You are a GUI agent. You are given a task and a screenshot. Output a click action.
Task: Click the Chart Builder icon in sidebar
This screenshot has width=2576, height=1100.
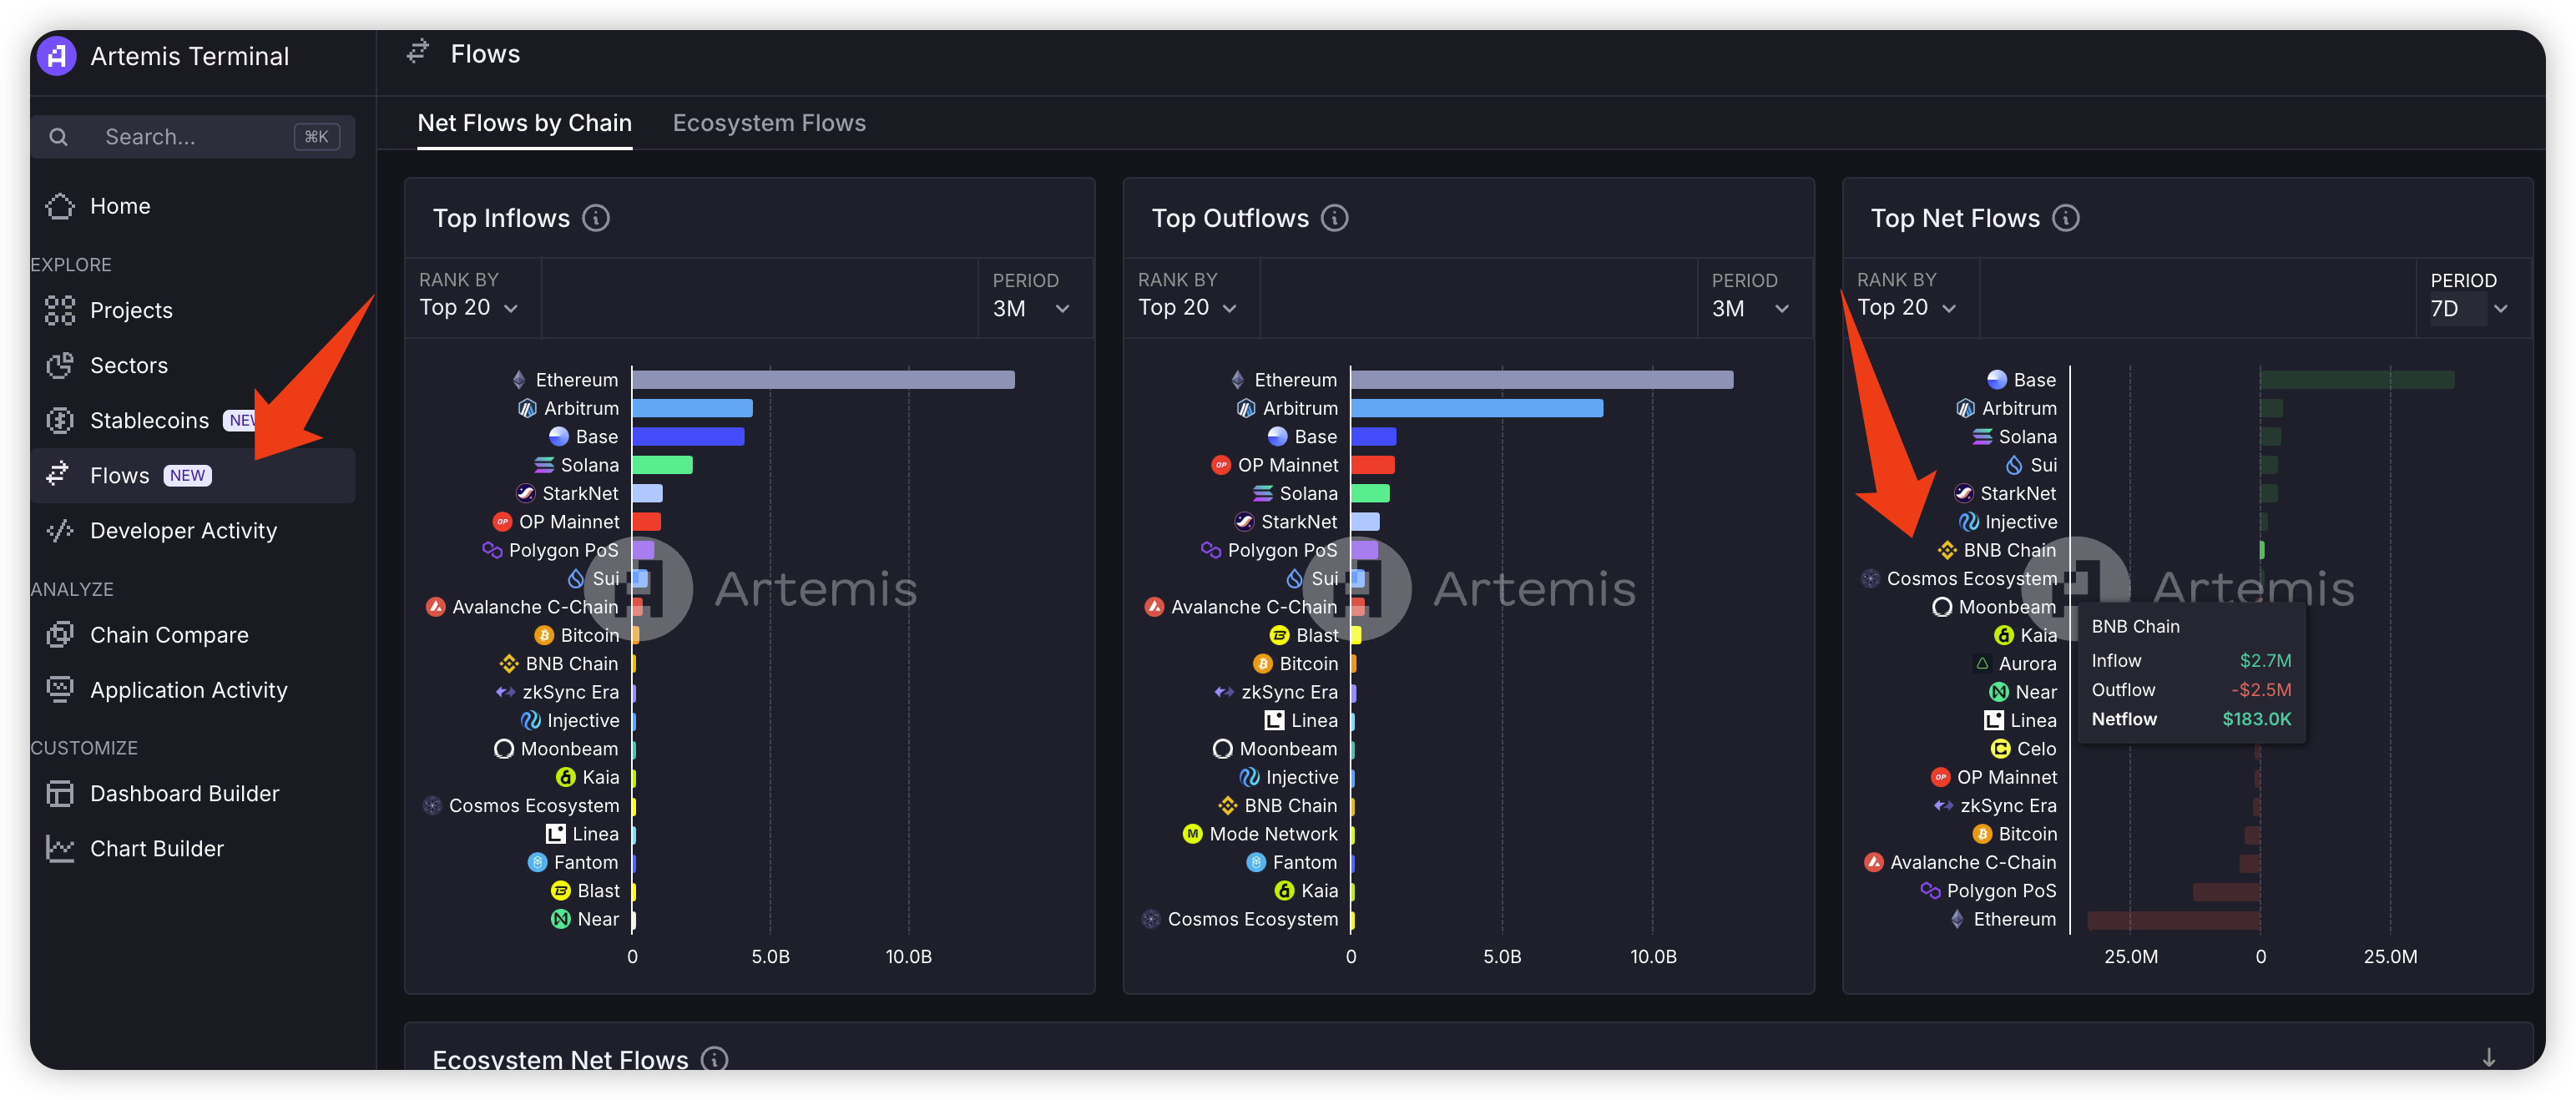(60, 848)
